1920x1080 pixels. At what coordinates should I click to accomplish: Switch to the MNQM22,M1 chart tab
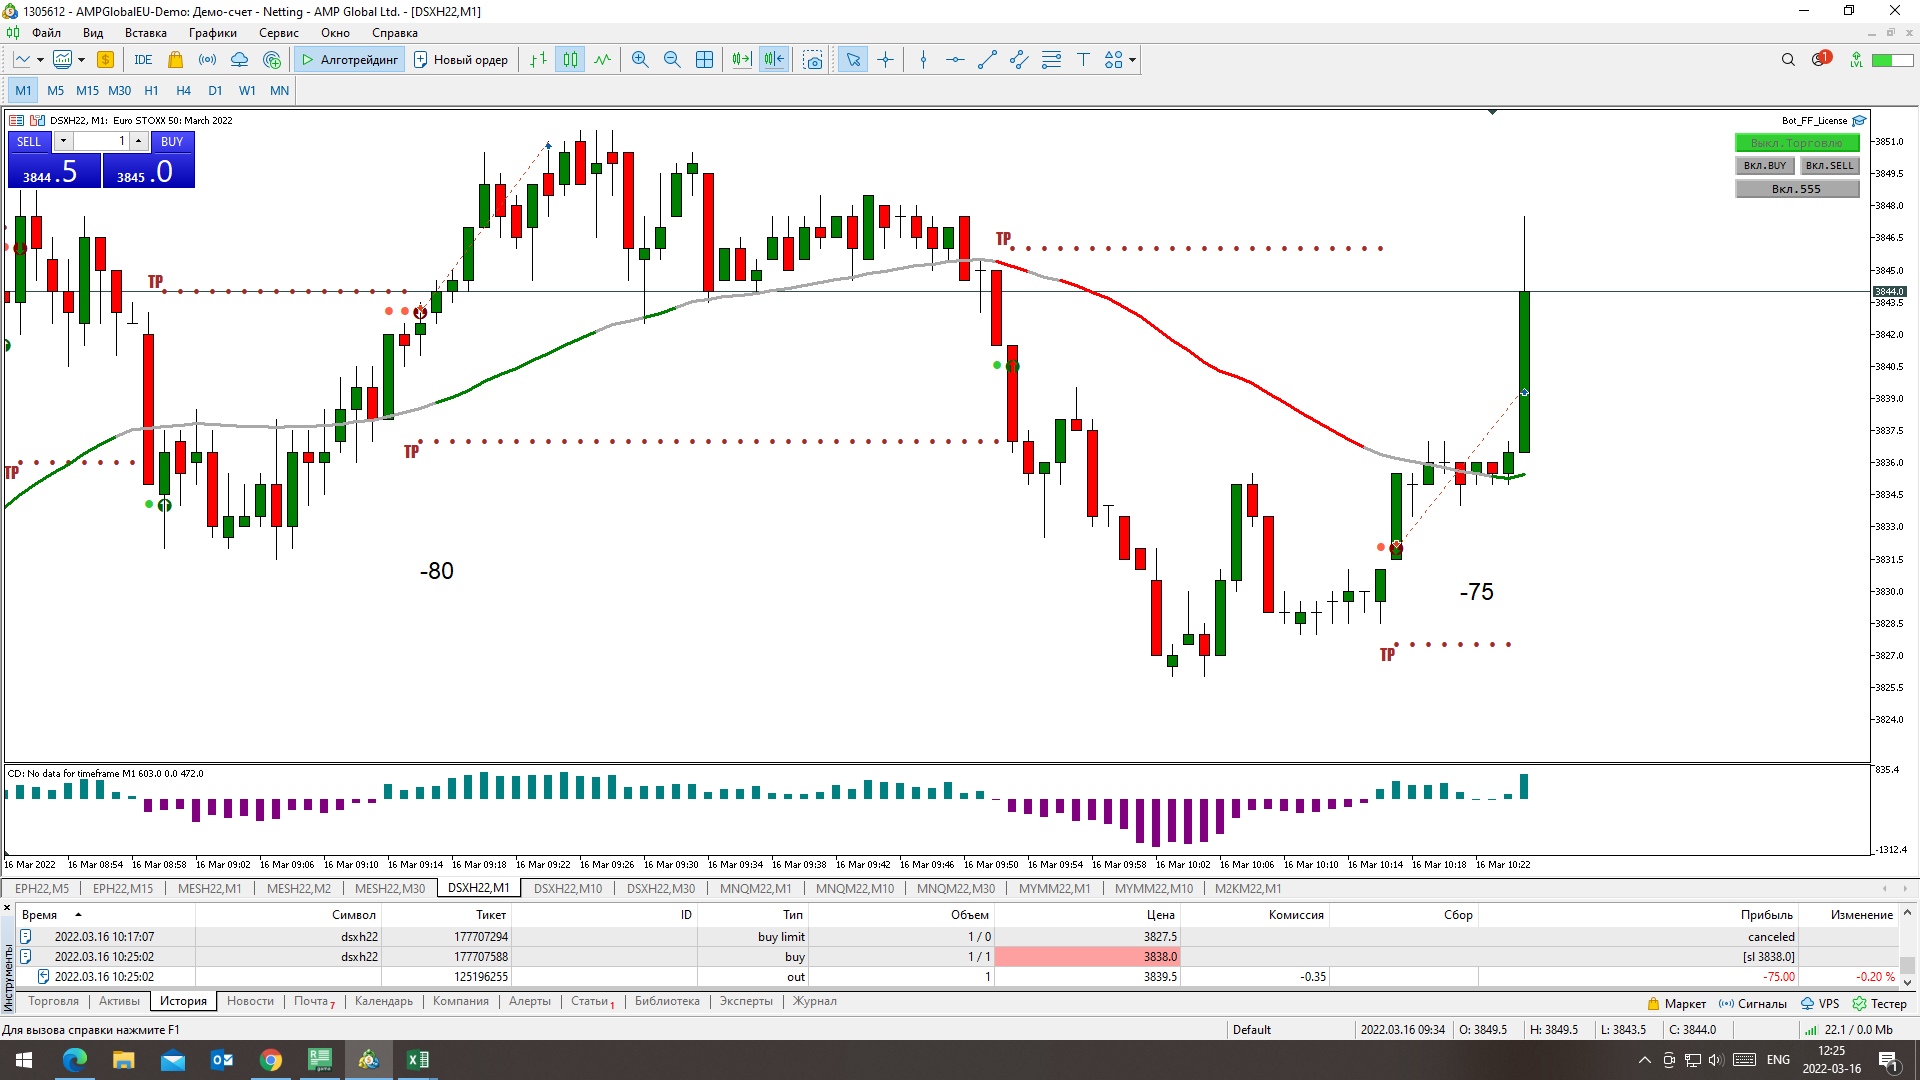755,888
